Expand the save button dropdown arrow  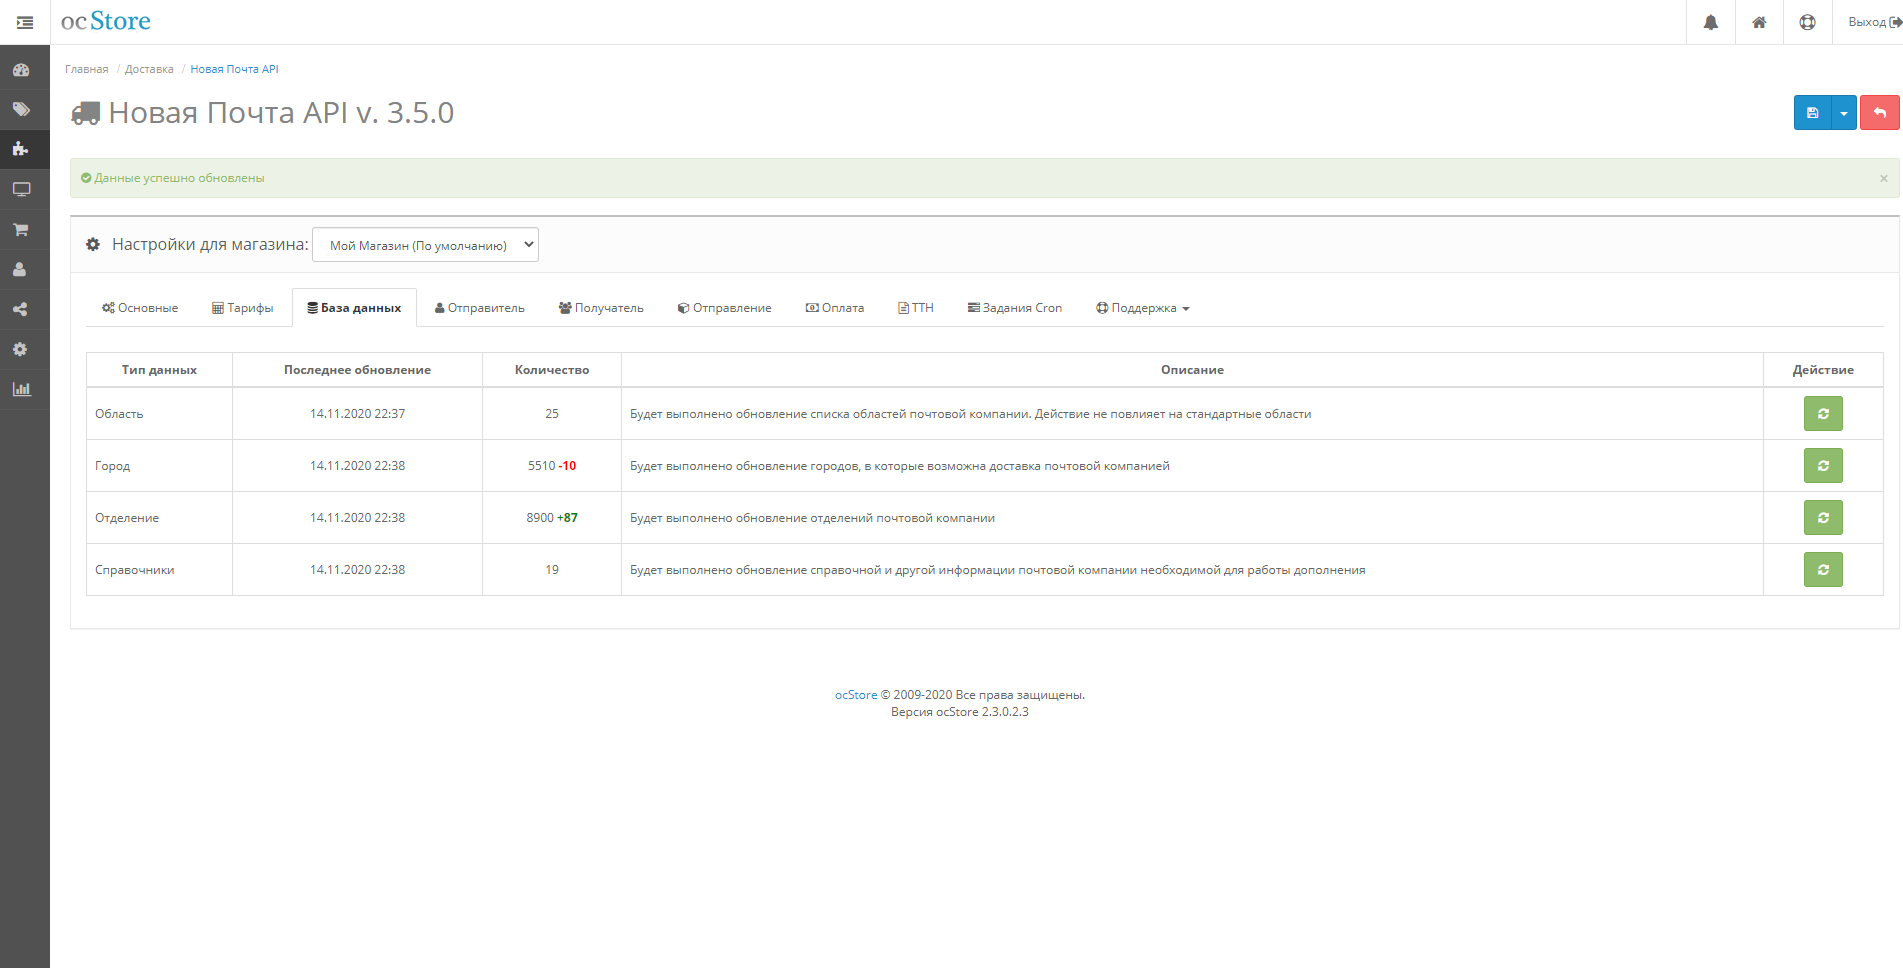coord(1844,113)
